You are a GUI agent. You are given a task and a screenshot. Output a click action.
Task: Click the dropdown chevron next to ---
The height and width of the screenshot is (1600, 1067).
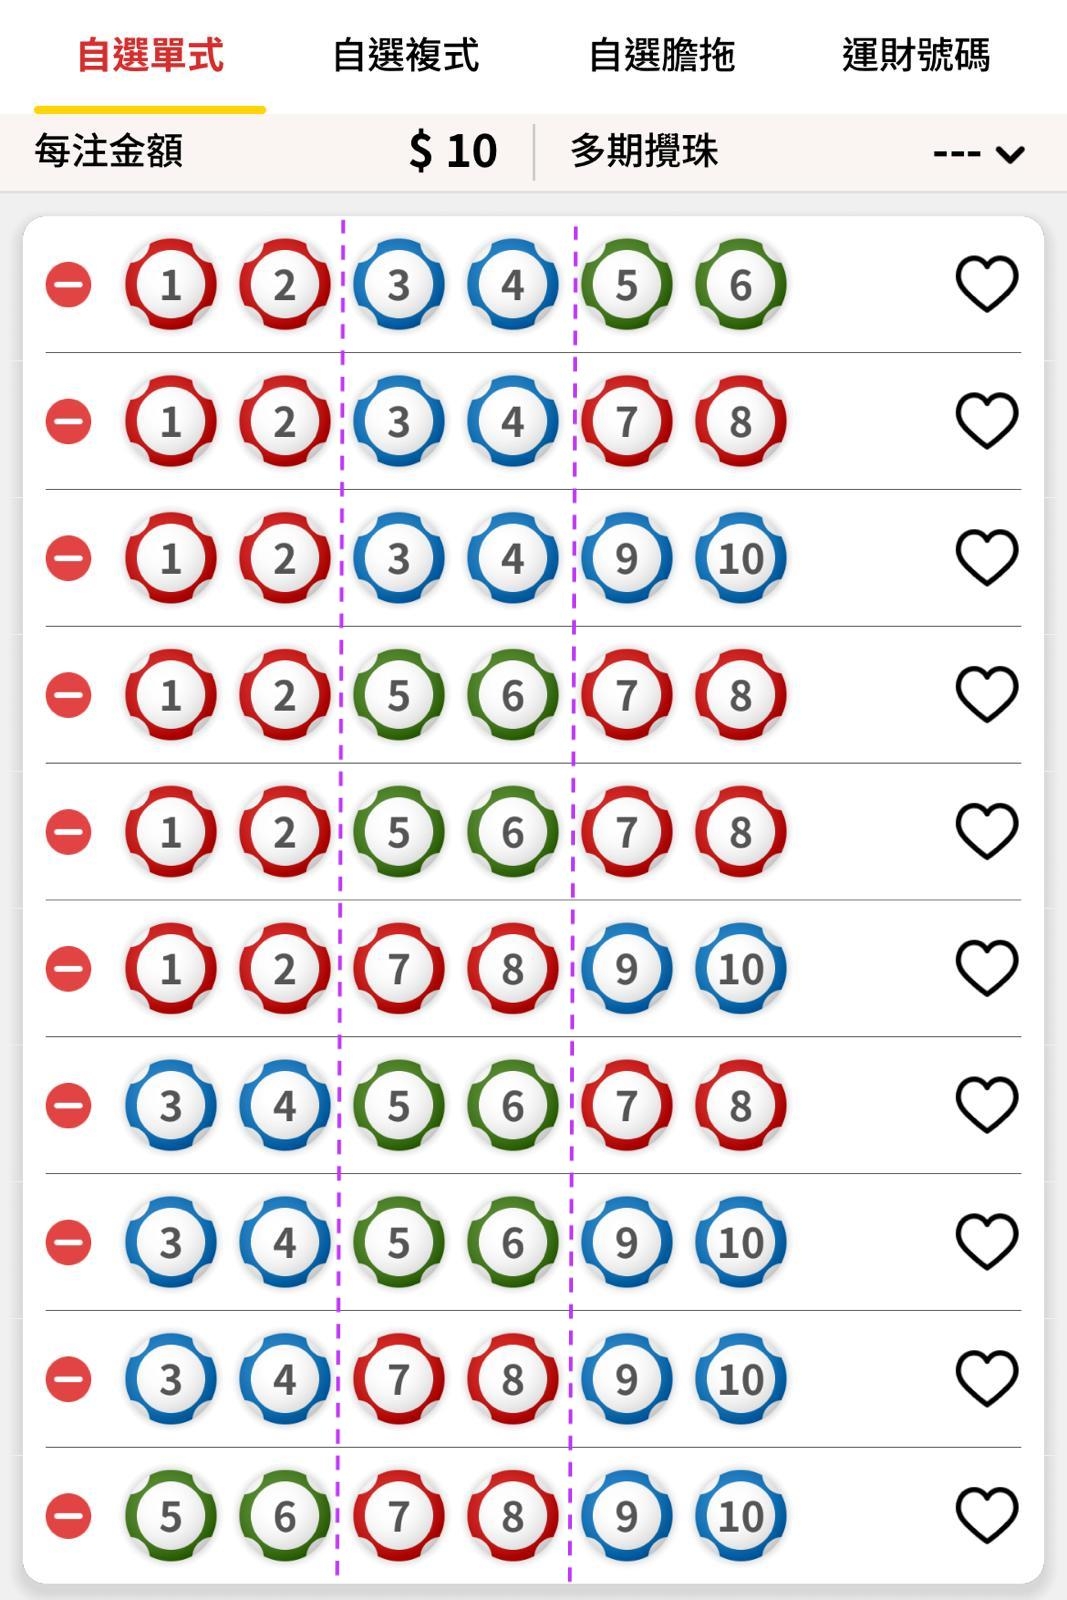[x=1010, y=154]
